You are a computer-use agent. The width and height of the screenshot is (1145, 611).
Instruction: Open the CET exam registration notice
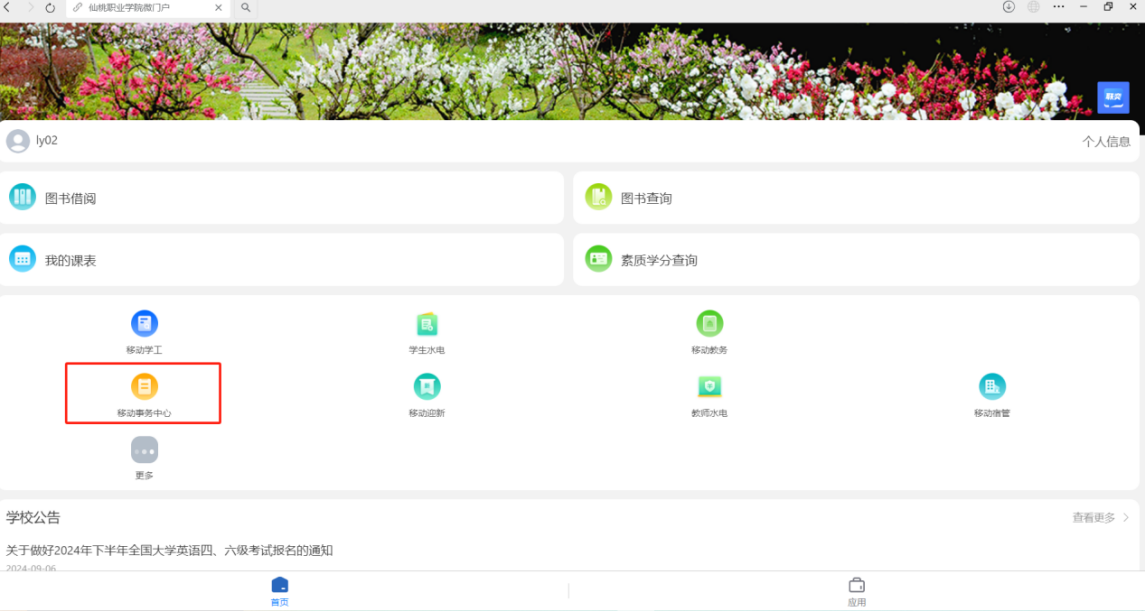click(x=170, y=550)
